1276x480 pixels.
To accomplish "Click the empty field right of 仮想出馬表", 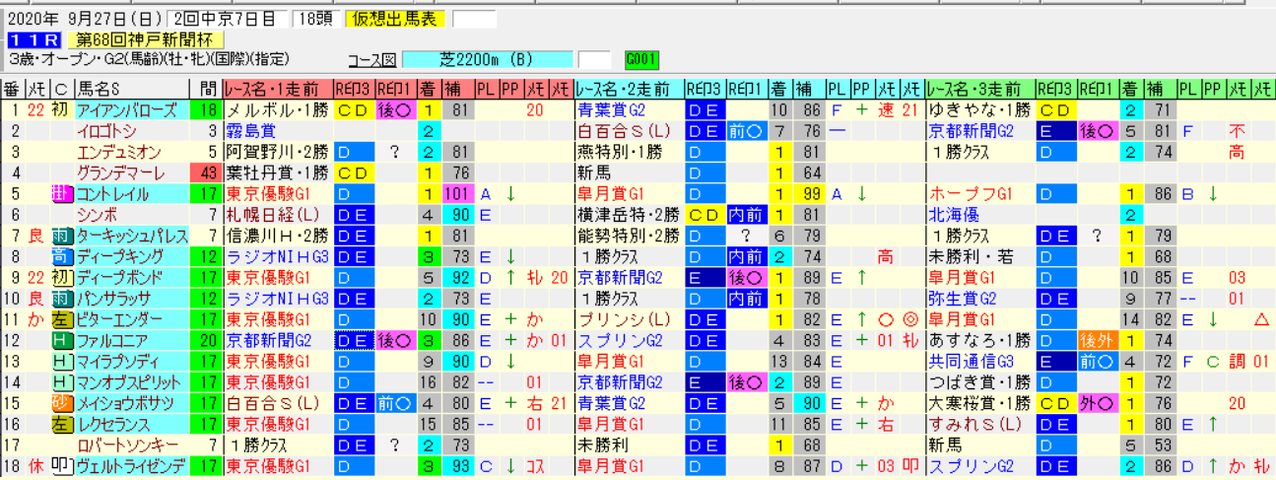I will tap(474, 19).
